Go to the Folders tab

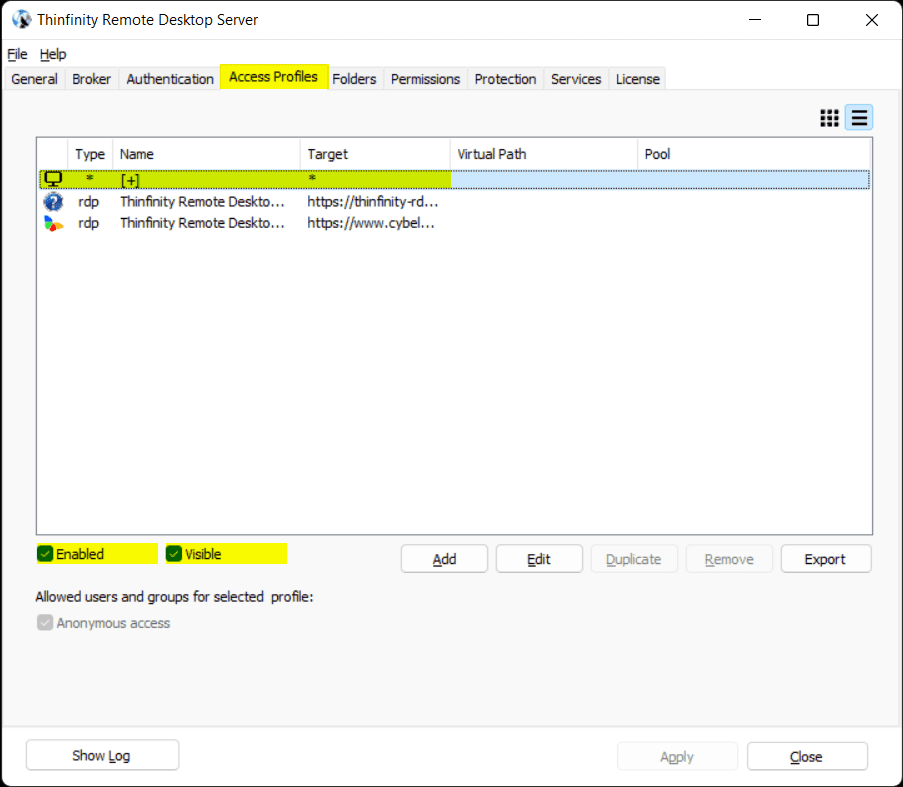tap(354, 79)
